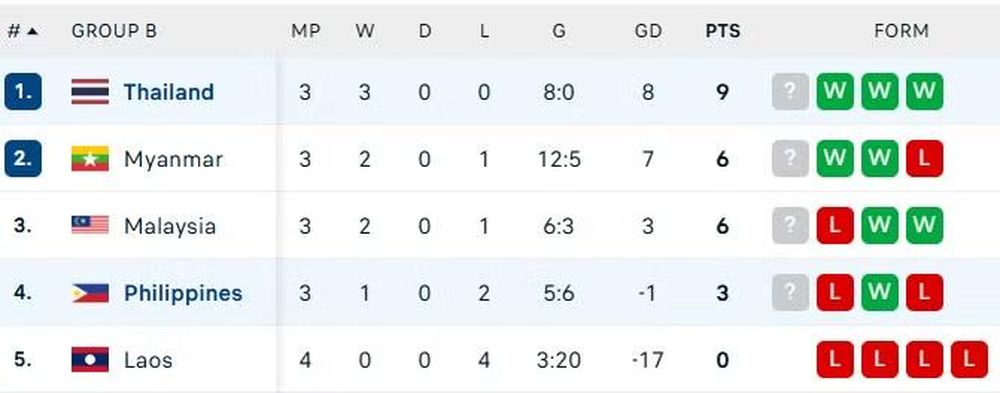This screenshot has width=1000, height=393.
Task: Click the MP column header
Action: [305, 31]
